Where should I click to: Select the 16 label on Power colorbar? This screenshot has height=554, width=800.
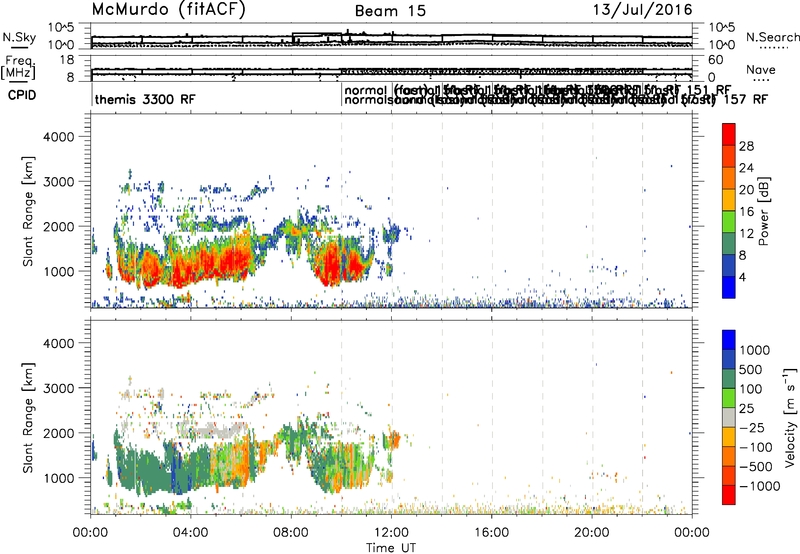746,212
